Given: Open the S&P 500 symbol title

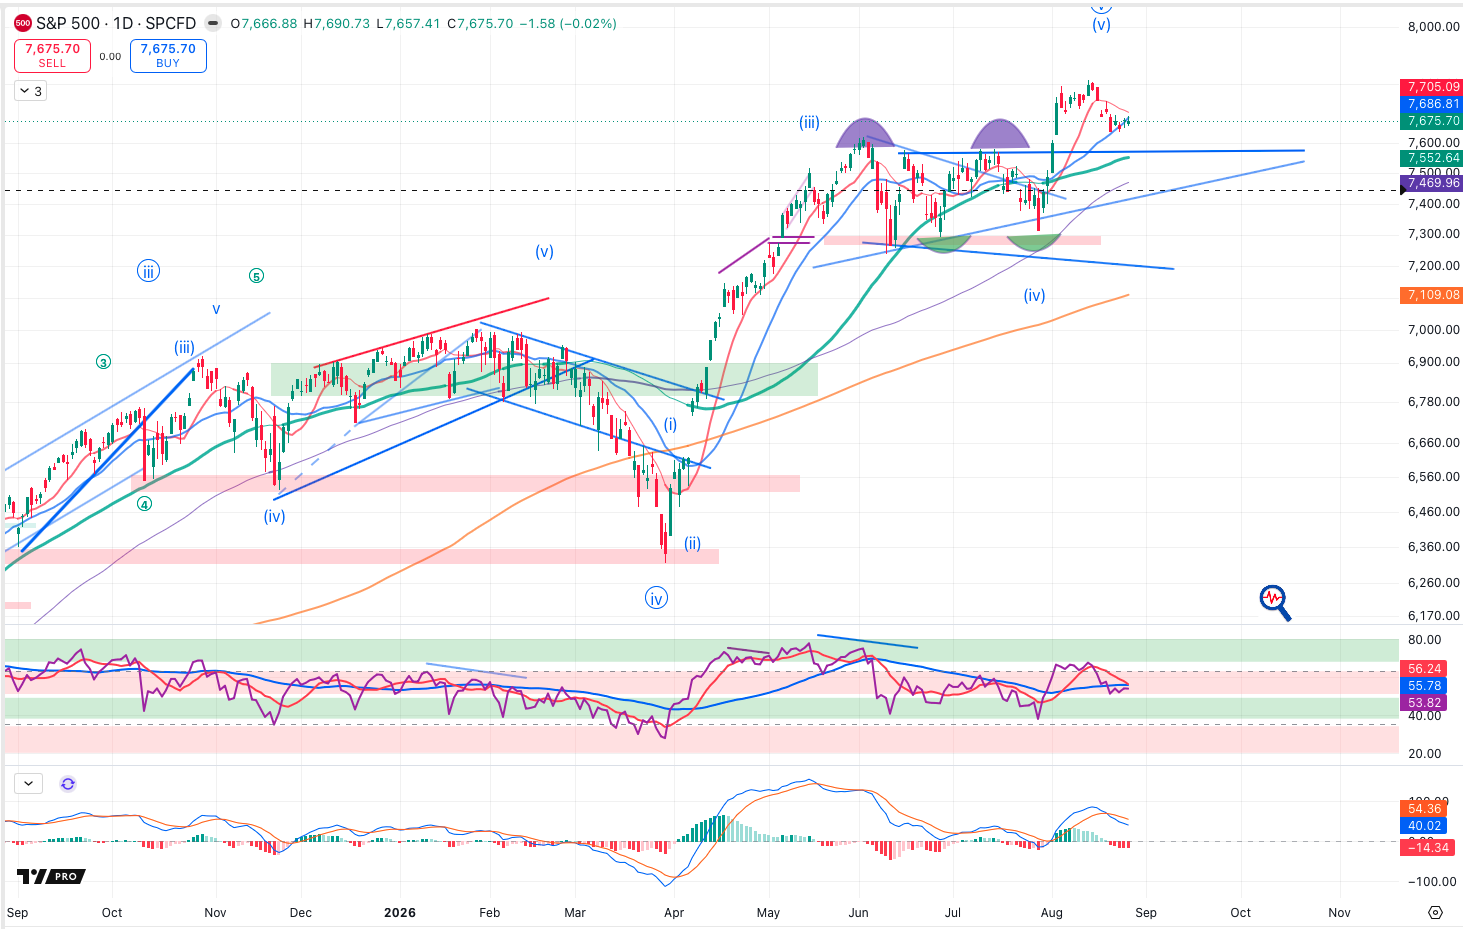Looking at the screenshot, I should 115,23.
